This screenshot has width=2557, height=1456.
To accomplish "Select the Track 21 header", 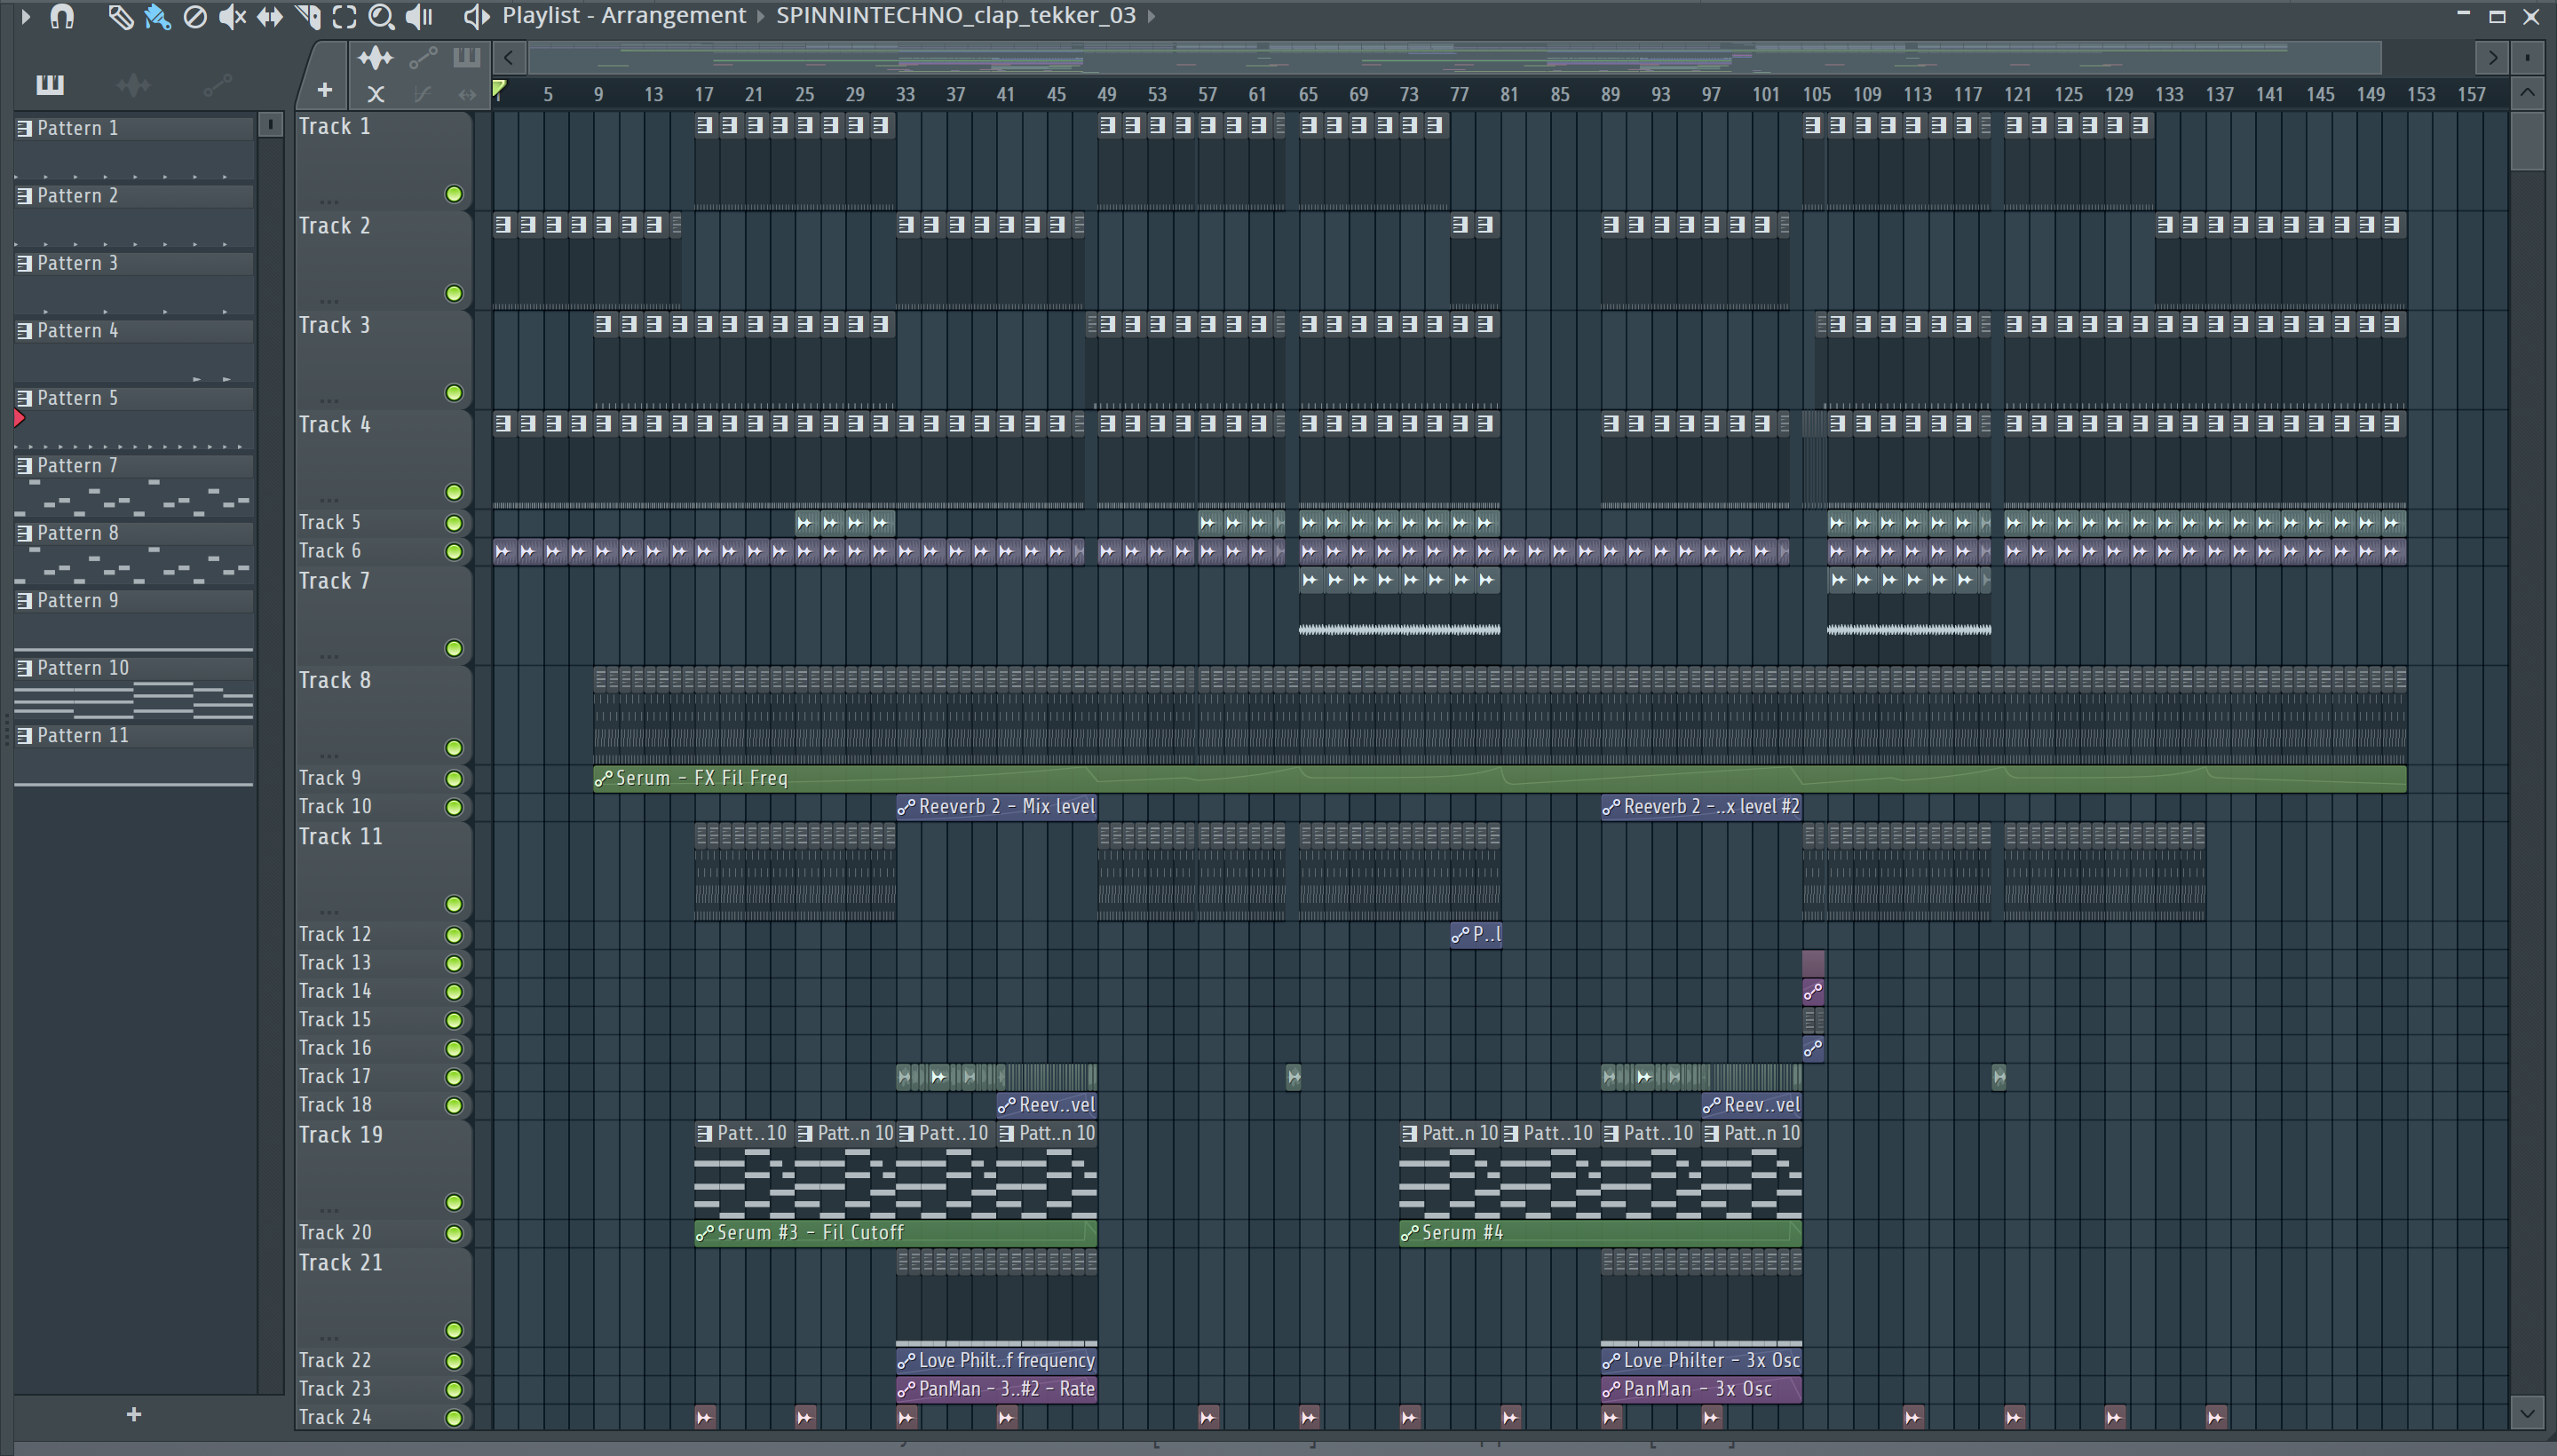I will click(x=384, y=1297).
